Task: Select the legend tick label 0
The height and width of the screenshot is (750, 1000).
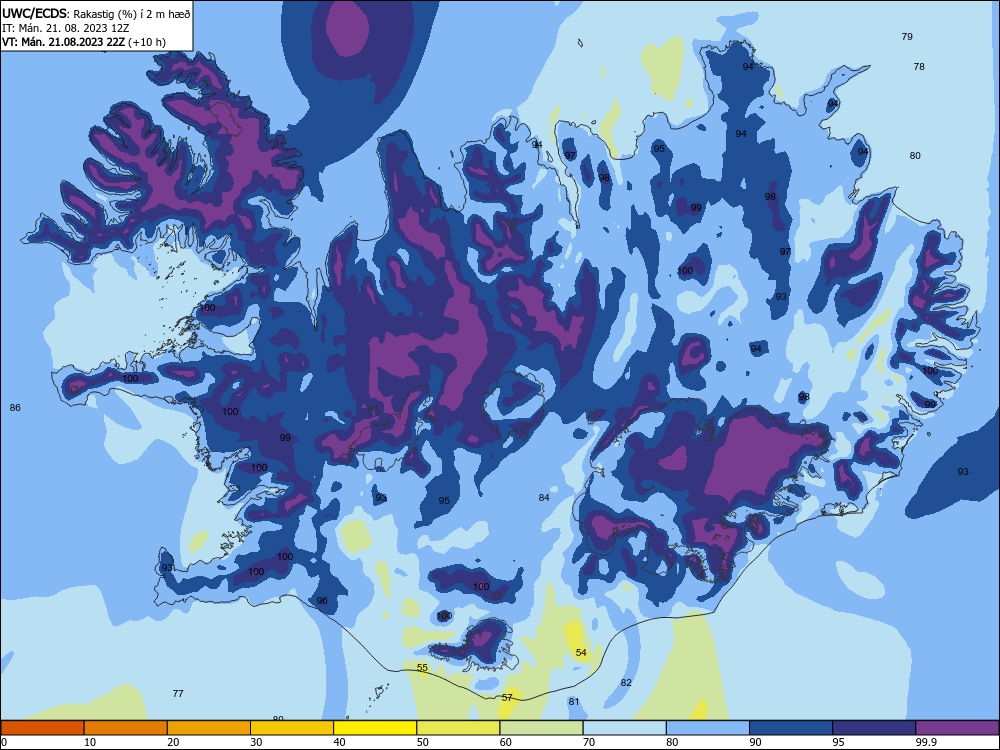Action: 4,742
